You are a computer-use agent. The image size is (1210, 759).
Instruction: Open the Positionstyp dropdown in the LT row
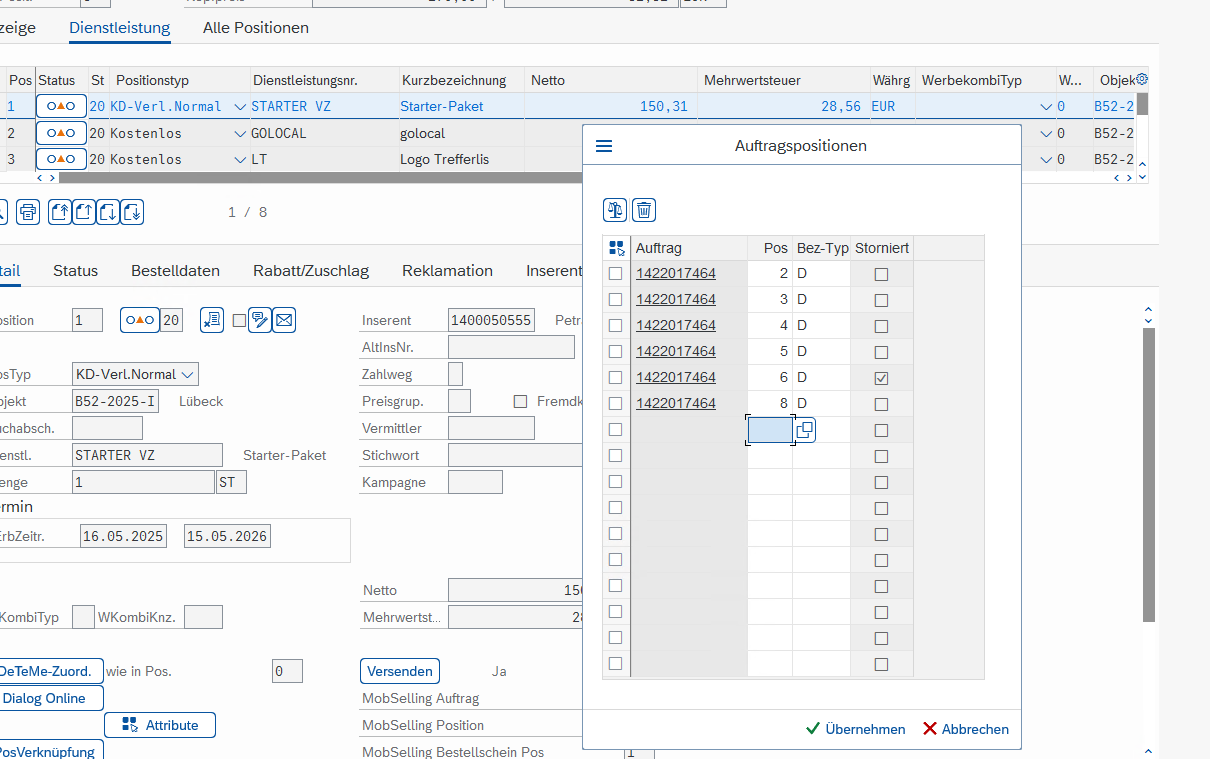(x=240, y=159)
